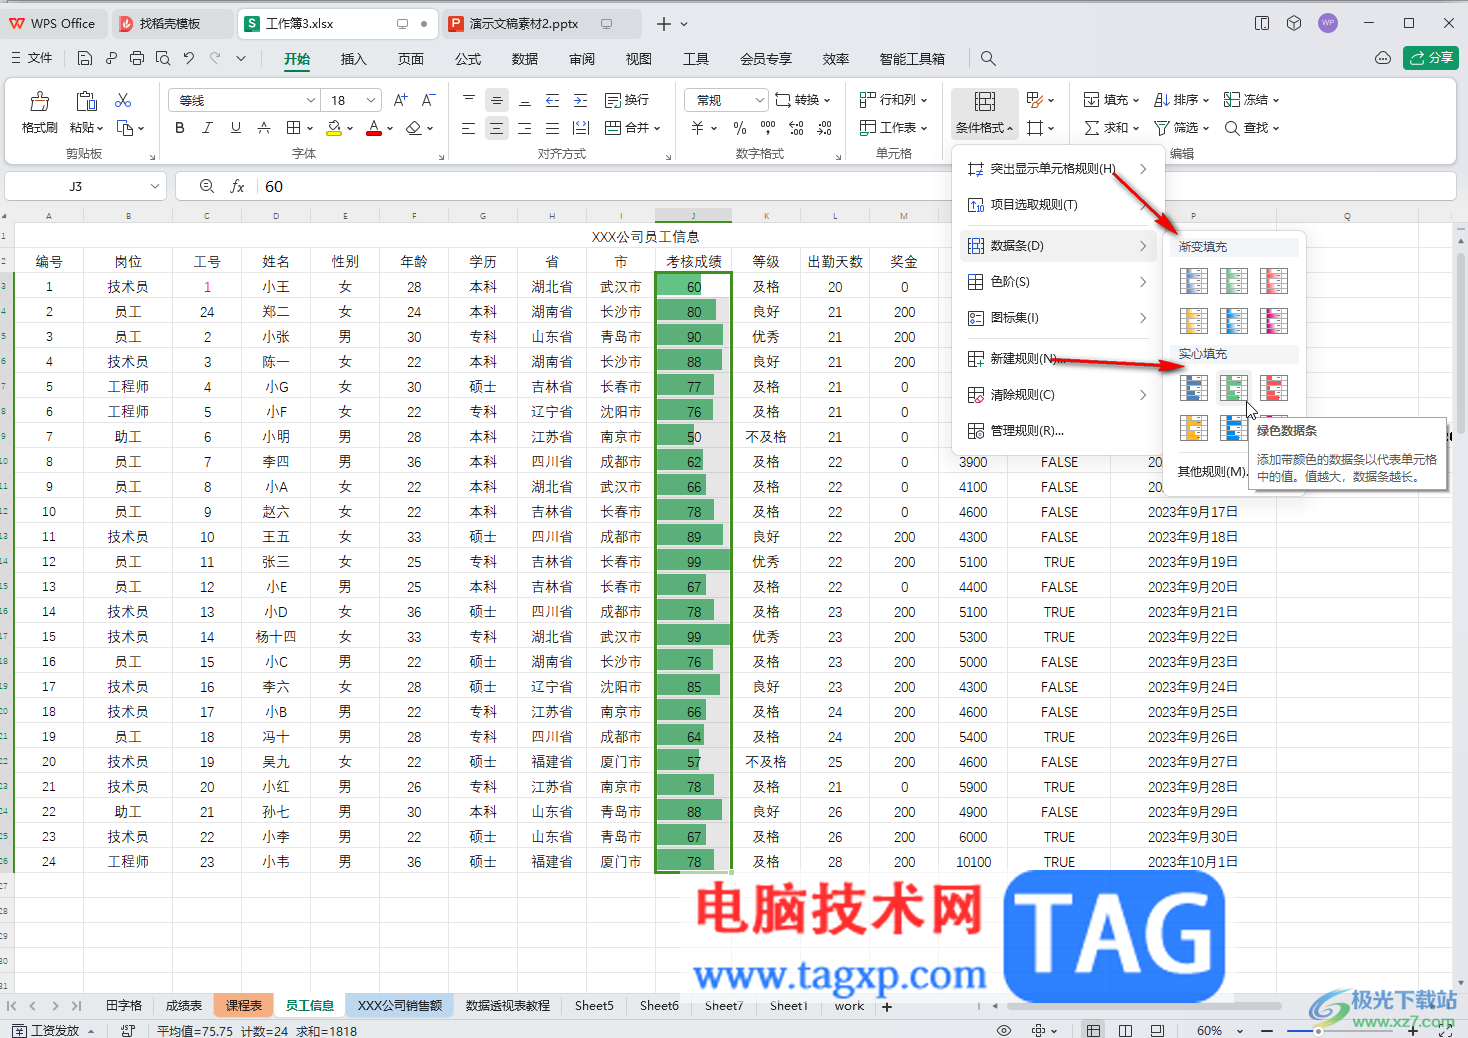Open the Data (数据) ribbon tab
1468x1038 pixels.
click(x=525, y=59)
